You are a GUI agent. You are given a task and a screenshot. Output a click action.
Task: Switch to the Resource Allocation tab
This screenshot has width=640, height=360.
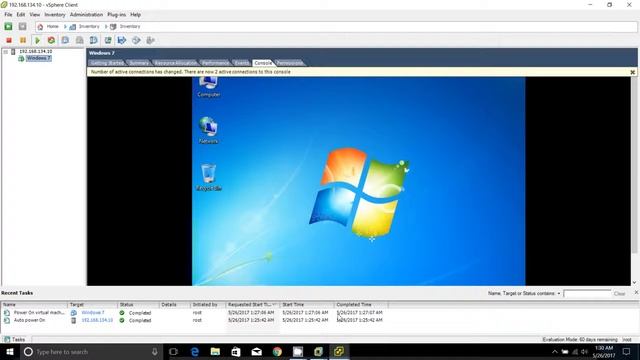tap(176, 63)
